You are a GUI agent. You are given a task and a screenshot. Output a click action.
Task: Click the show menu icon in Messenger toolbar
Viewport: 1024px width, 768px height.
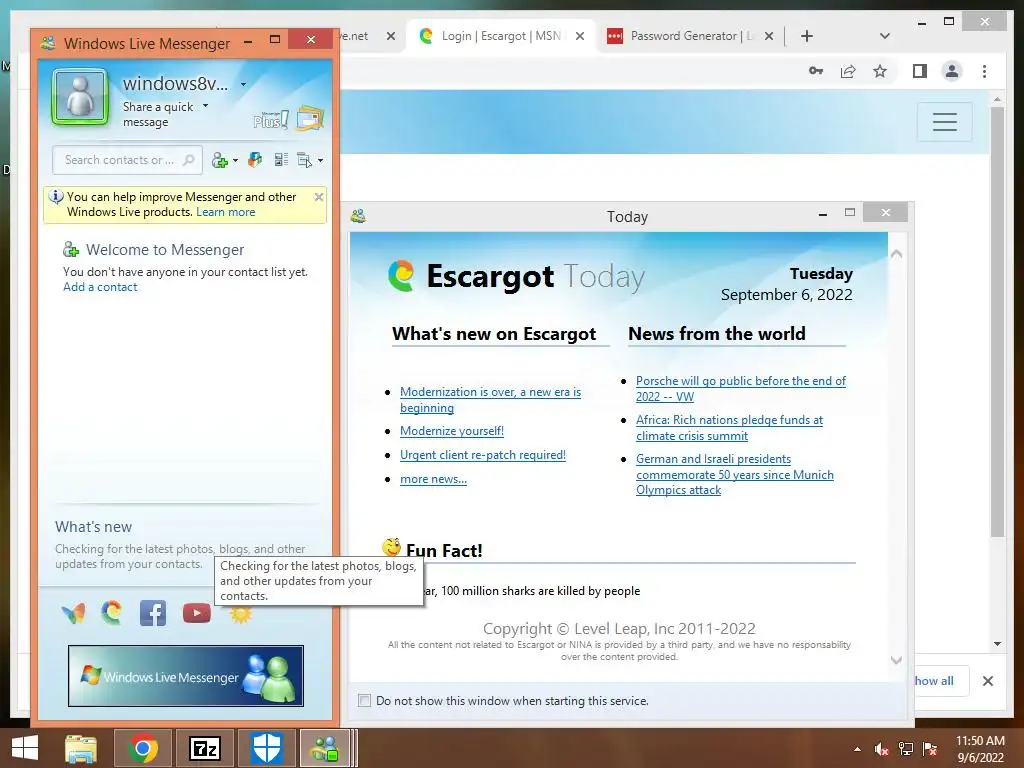pyautogui.click(x=304, y=160)
